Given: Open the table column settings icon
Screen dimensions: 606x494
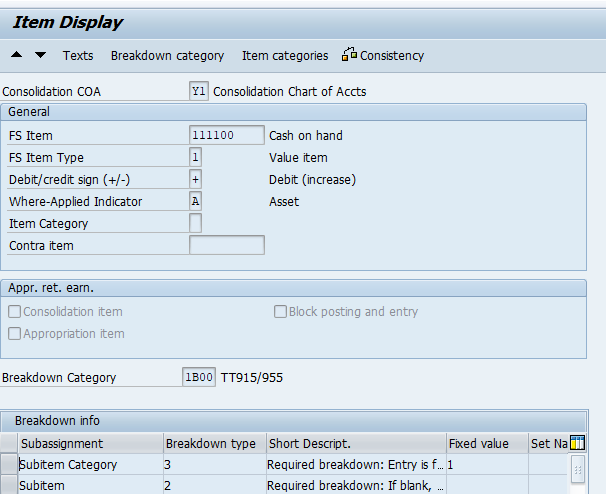Looking at the screenshot, I should [577, 443].
